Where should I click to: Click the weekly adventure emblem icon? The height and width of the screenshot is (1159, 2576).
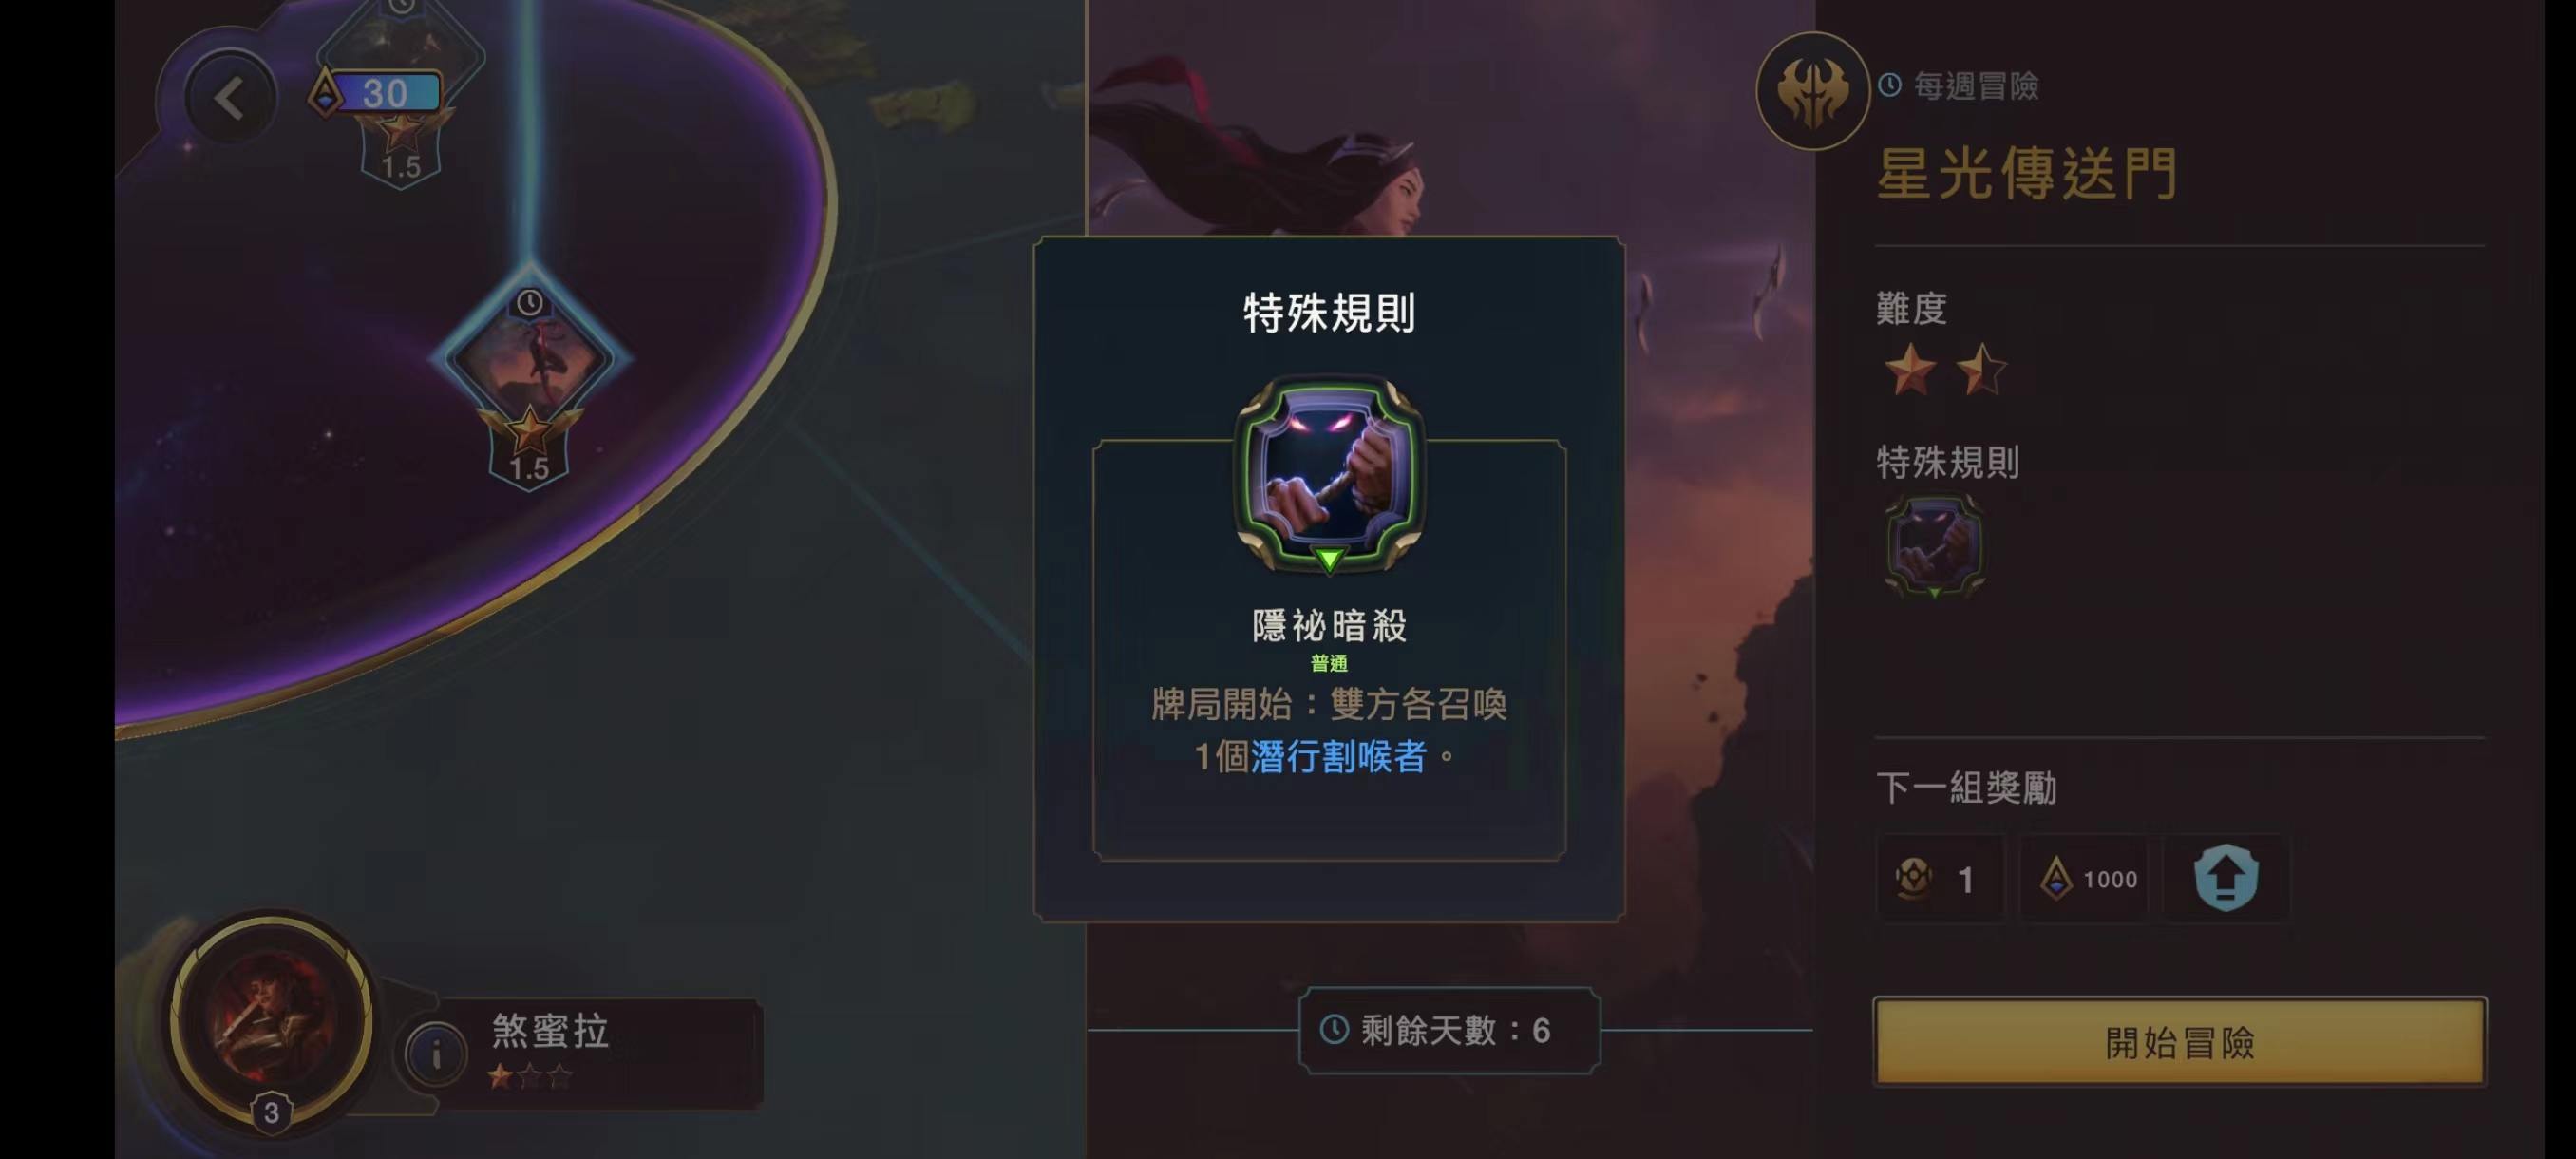pyautogui.click(x=1812, y=91)
